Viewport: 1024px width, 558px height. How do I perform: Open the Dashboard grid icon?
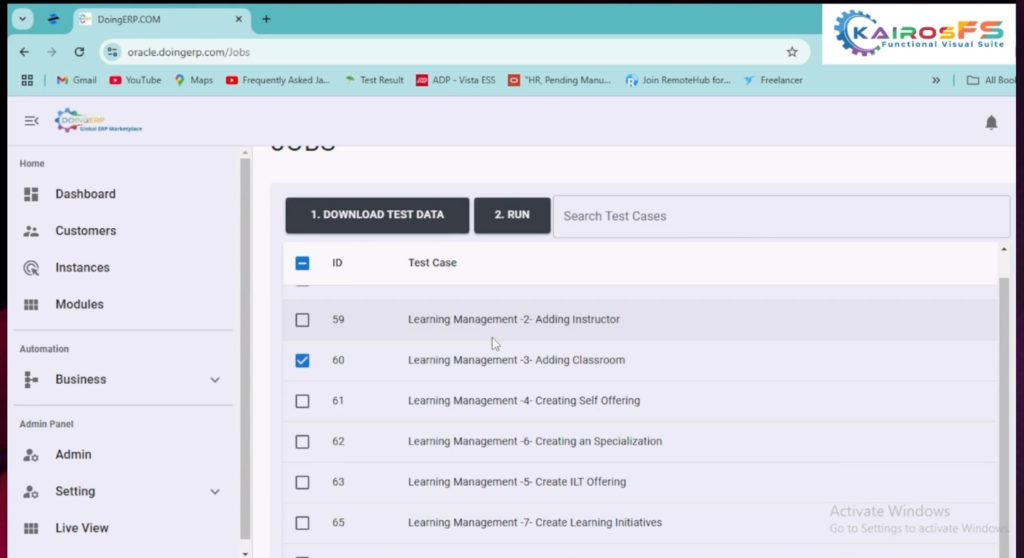pos(31,194)
